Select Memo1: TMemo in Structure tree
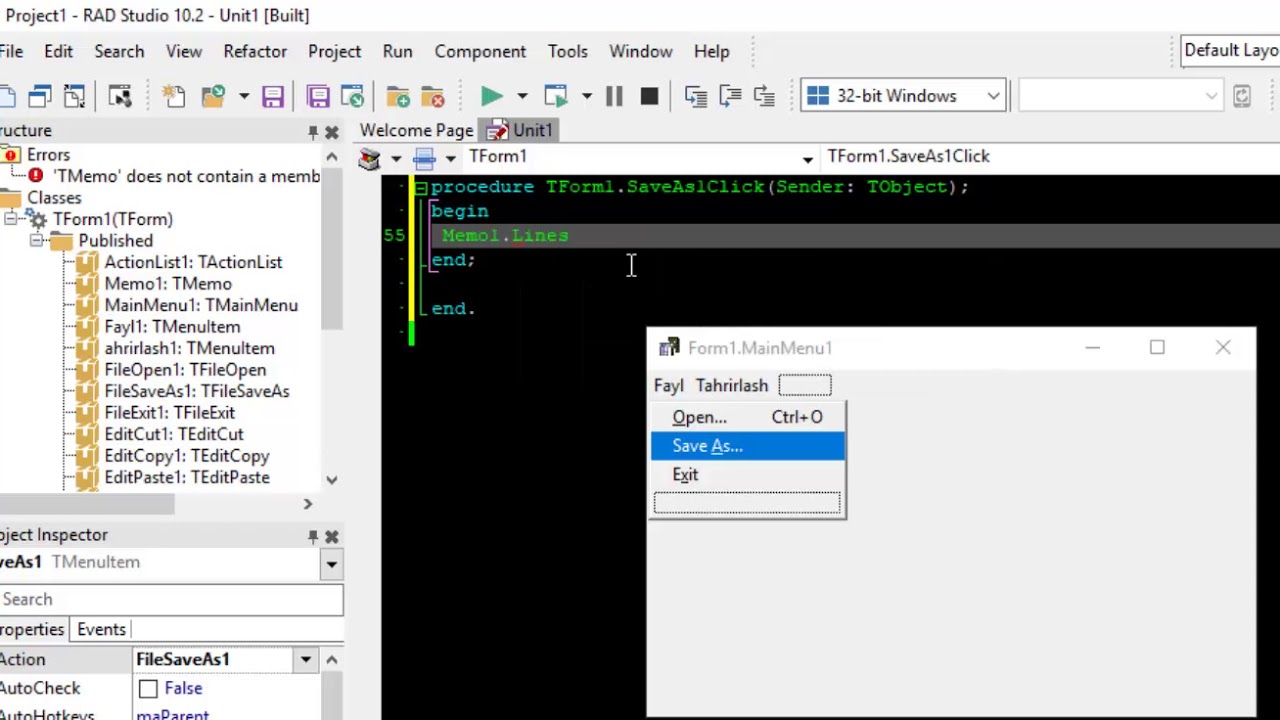This screenshot has width=1280, height=720. [x=168, y=284]
